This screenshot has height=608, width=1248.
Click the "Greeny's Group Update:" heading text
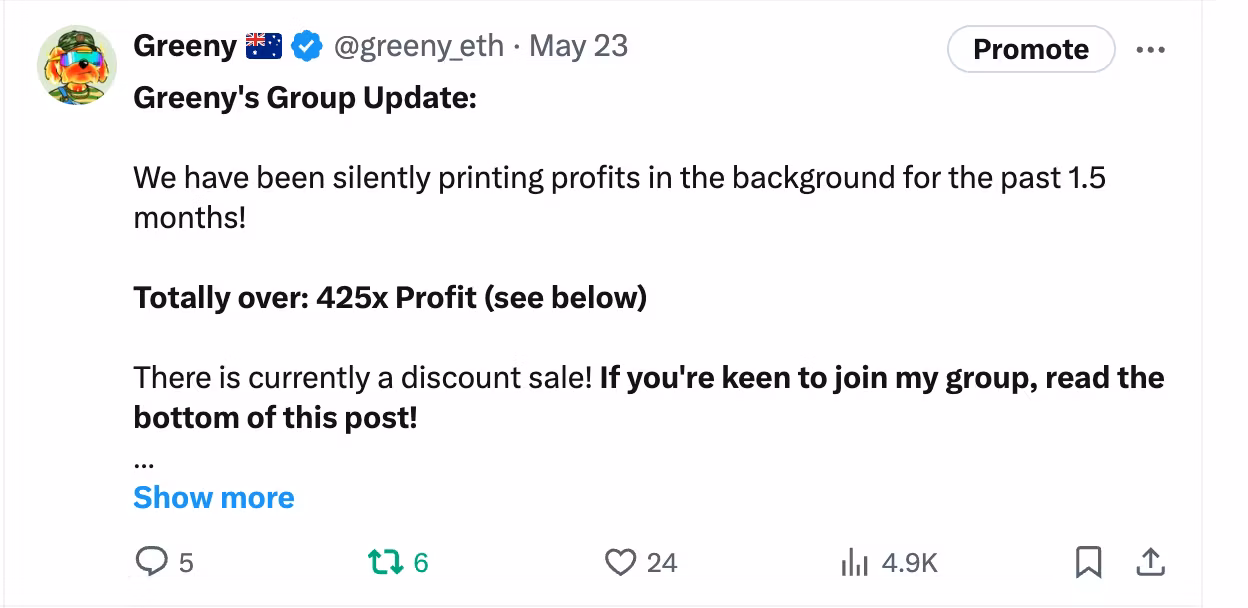tap(305, 99)
